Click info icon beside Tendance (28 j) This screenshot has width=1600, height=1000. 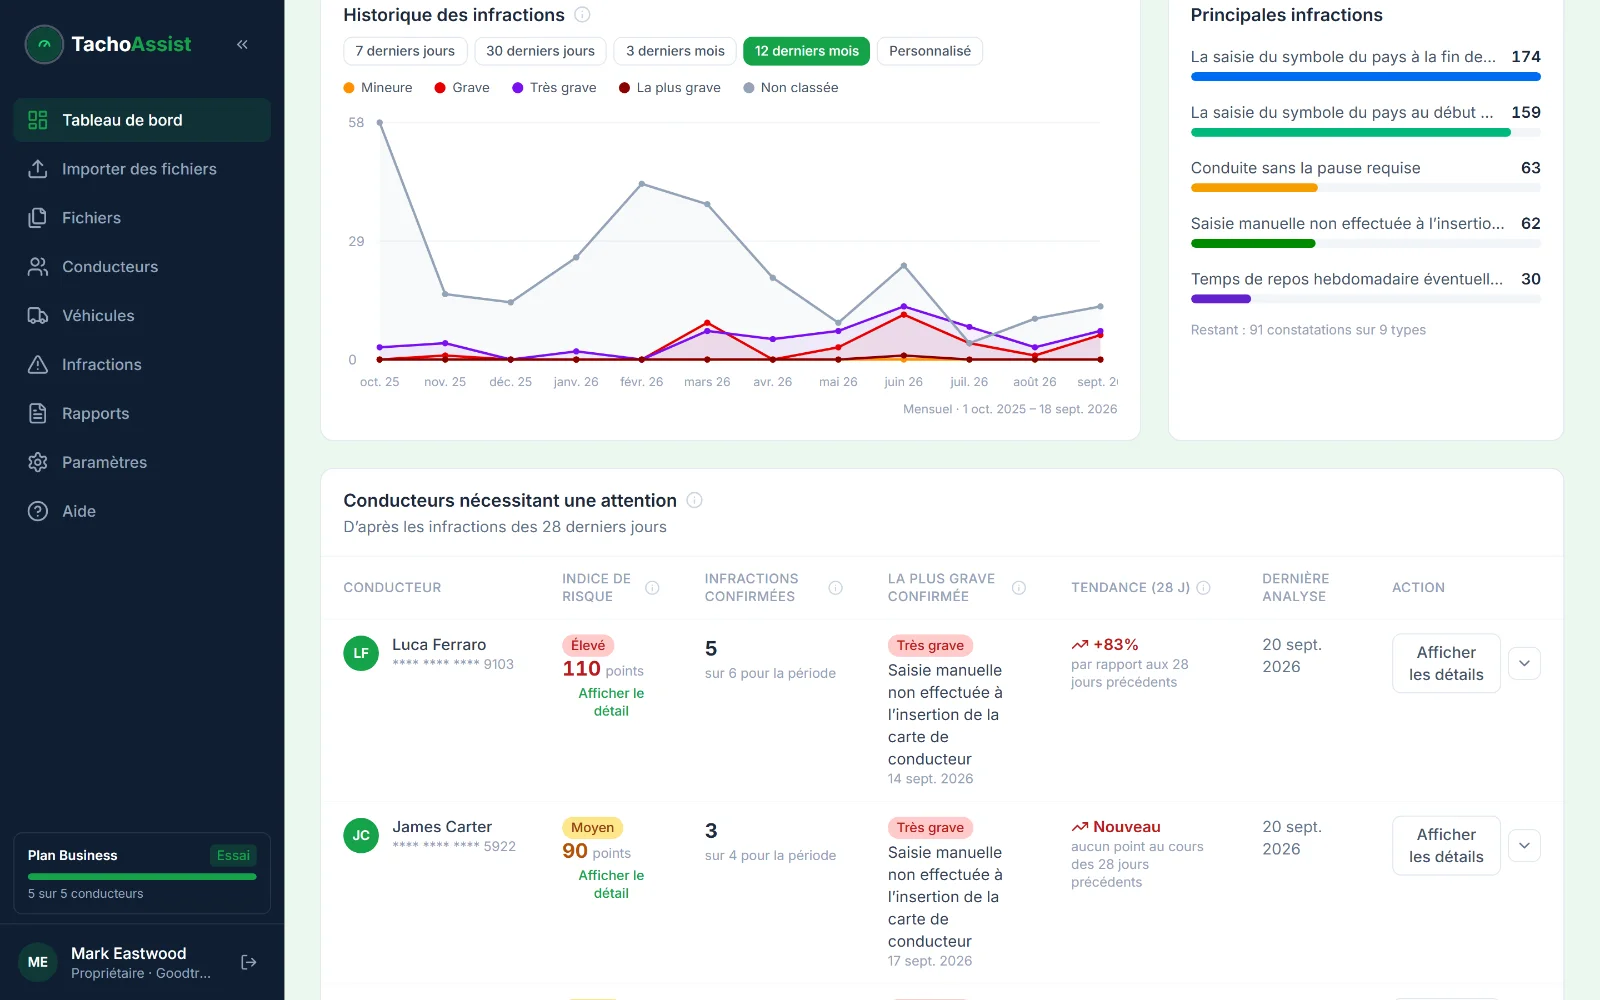(x=1204, y=588)
